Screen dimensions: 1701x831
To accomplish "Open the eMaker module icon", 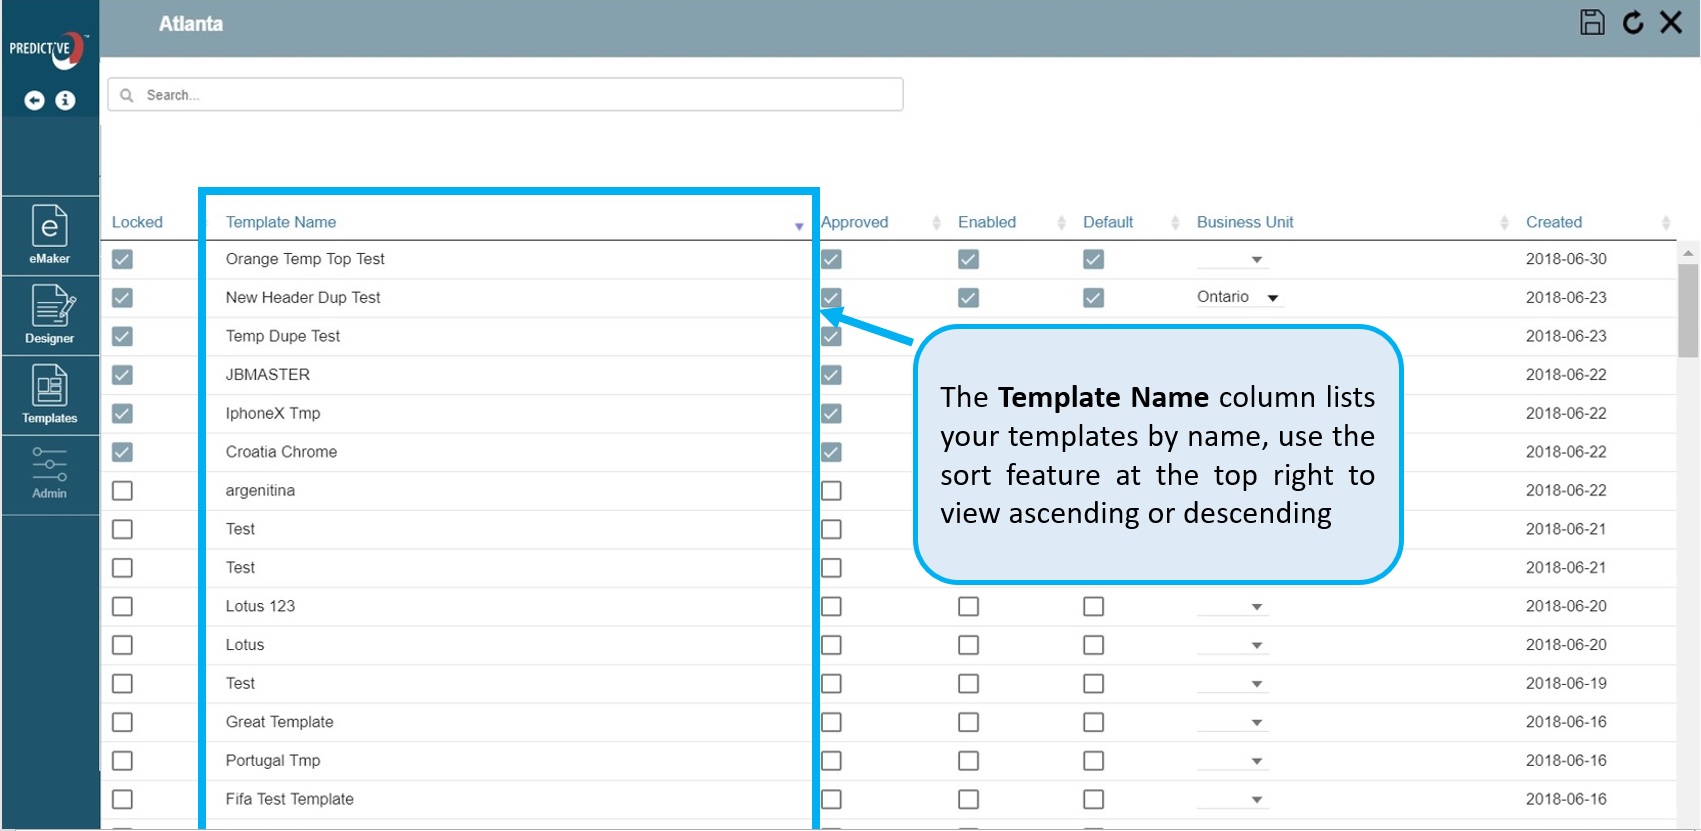I will click(x=49, y=235).
